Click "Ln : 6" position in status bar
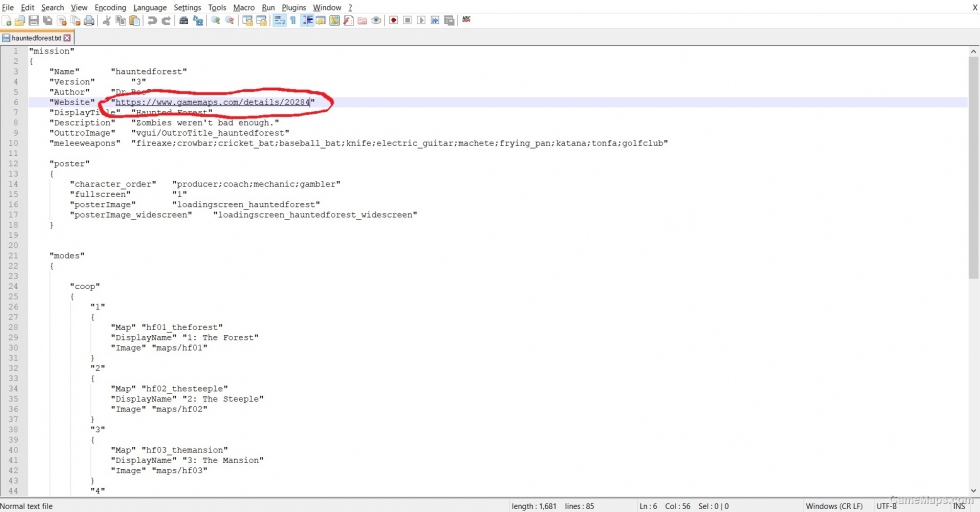 [648, 506]
